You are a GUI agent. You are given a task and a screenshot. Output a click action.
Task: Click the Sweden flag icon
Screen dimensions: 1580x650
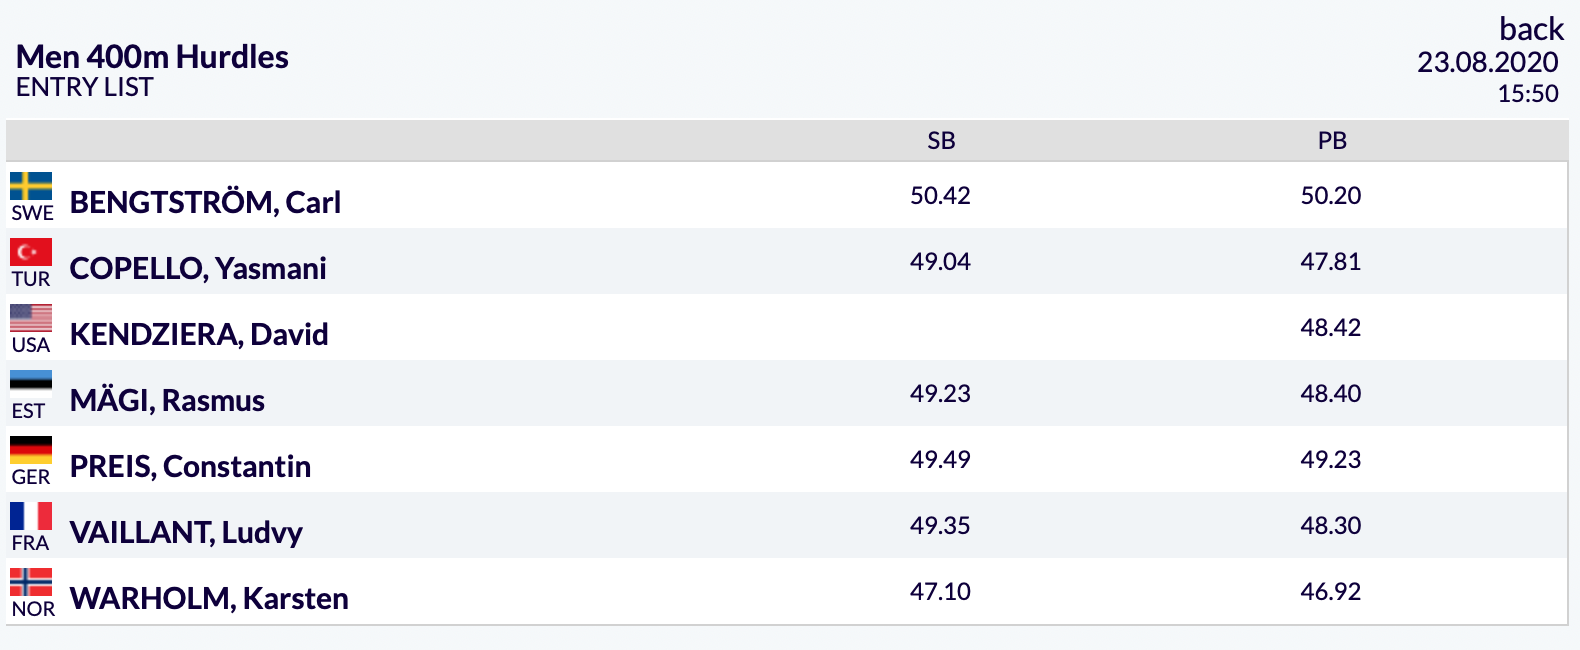[31, 187]
